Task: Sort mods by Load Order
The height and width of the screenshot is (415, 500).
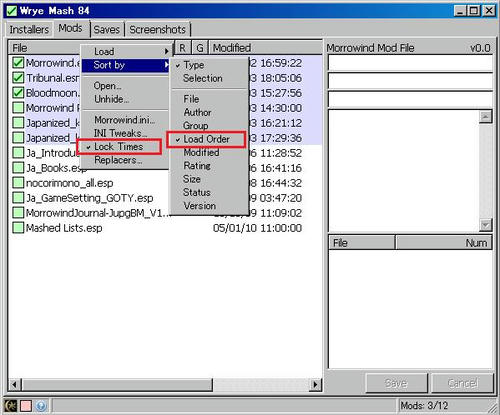Action: click(x=206, y=139)
